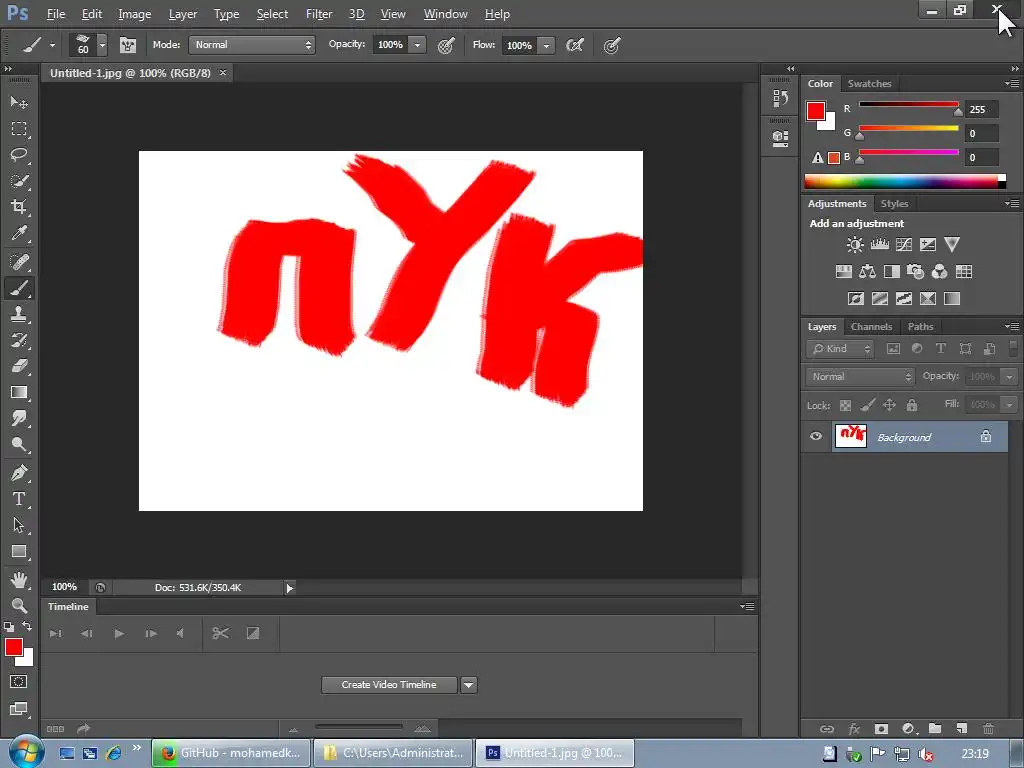Screen dimensions: 1024x768
Task: Toggle pressure for brush size
Action: (x=612, y=46)
